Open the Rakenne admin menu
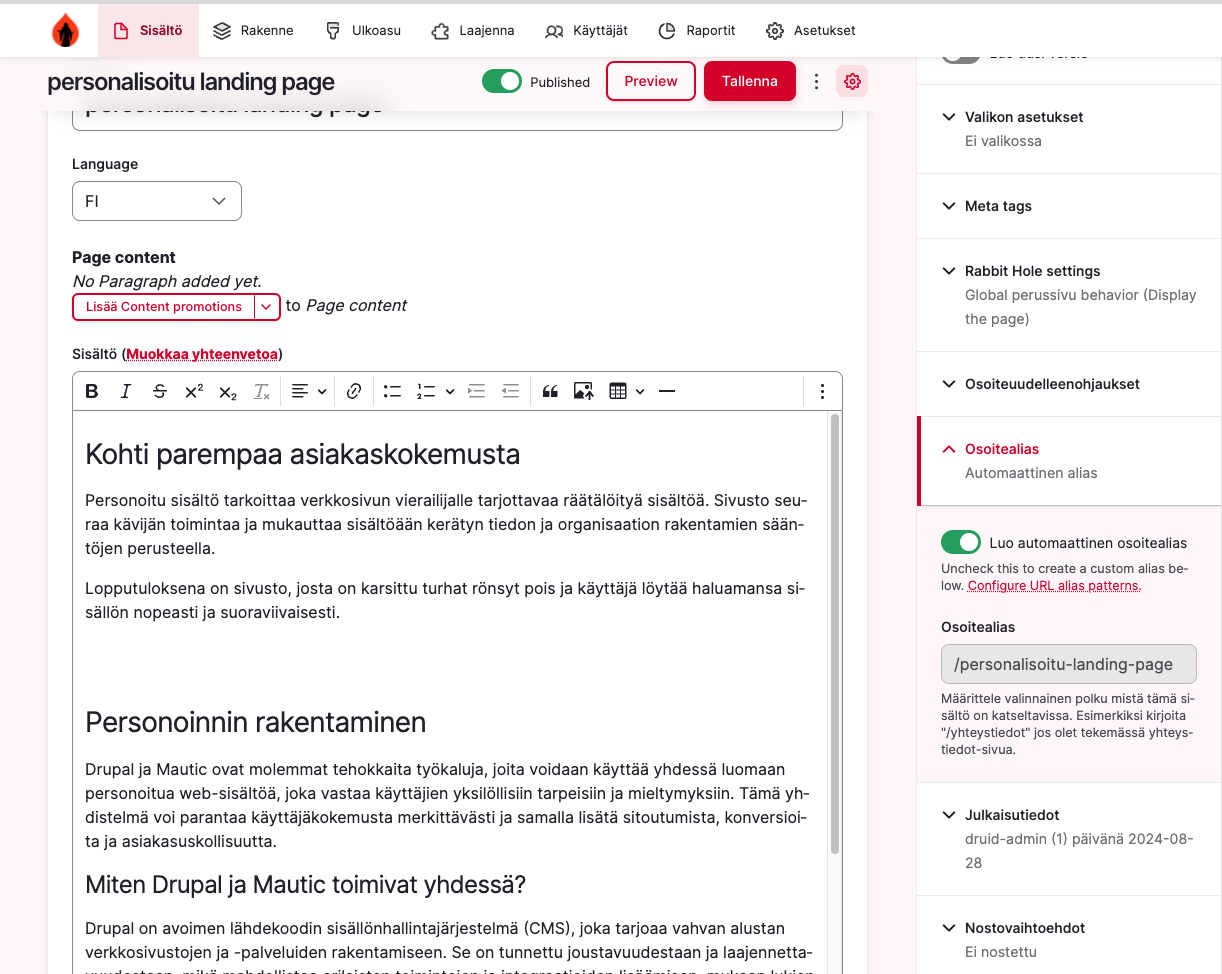Screen dimensions: 1222x974 [x=254, y=31]
